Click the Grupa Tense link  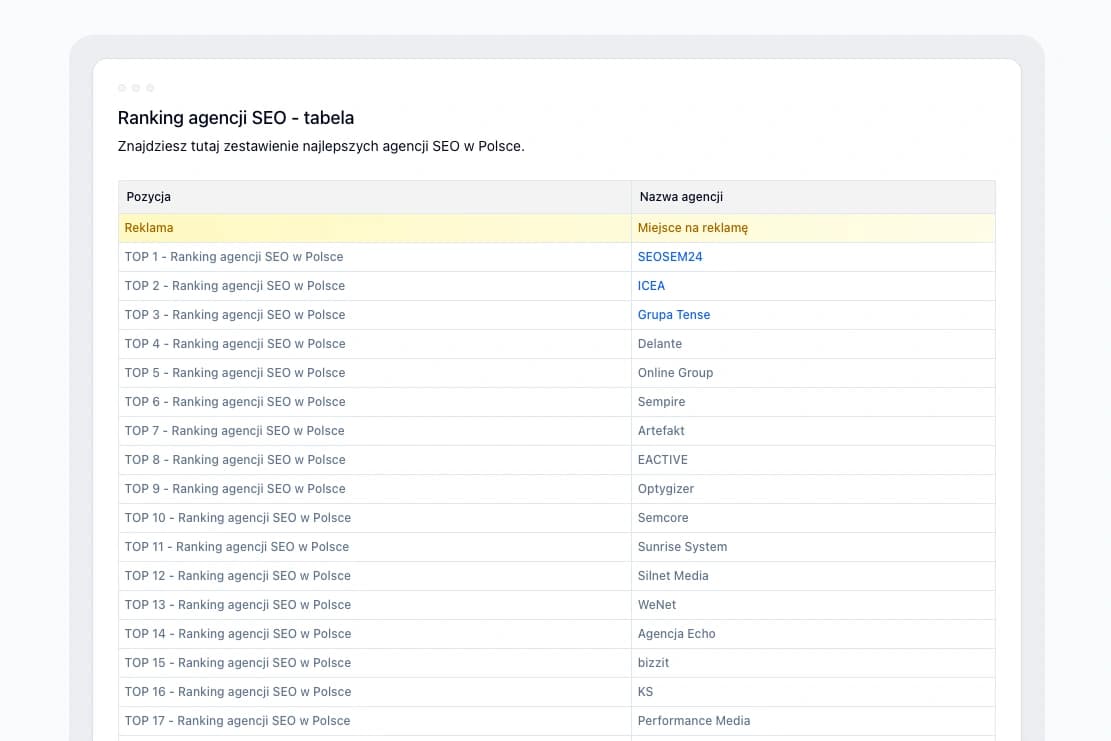(674, 315)
